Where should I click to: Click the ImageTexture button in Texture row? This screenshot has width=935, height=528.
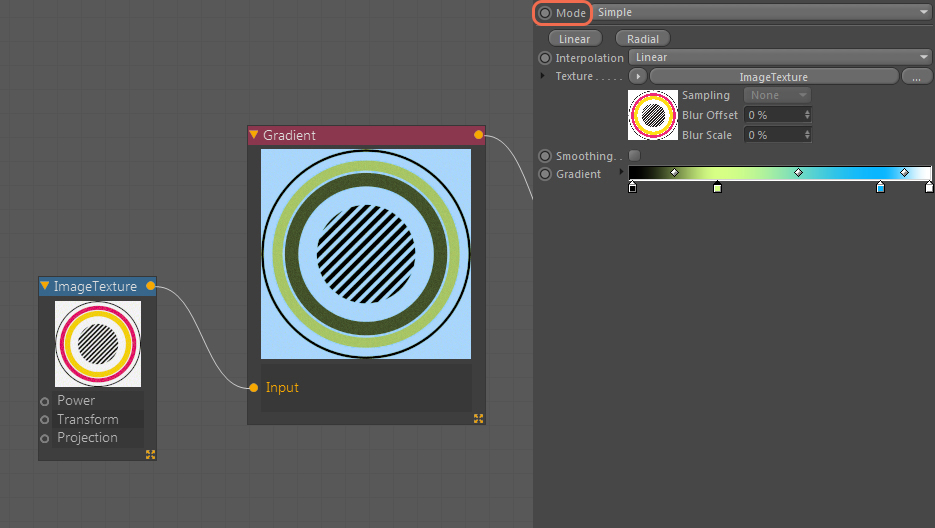click(x=773, y=76)
